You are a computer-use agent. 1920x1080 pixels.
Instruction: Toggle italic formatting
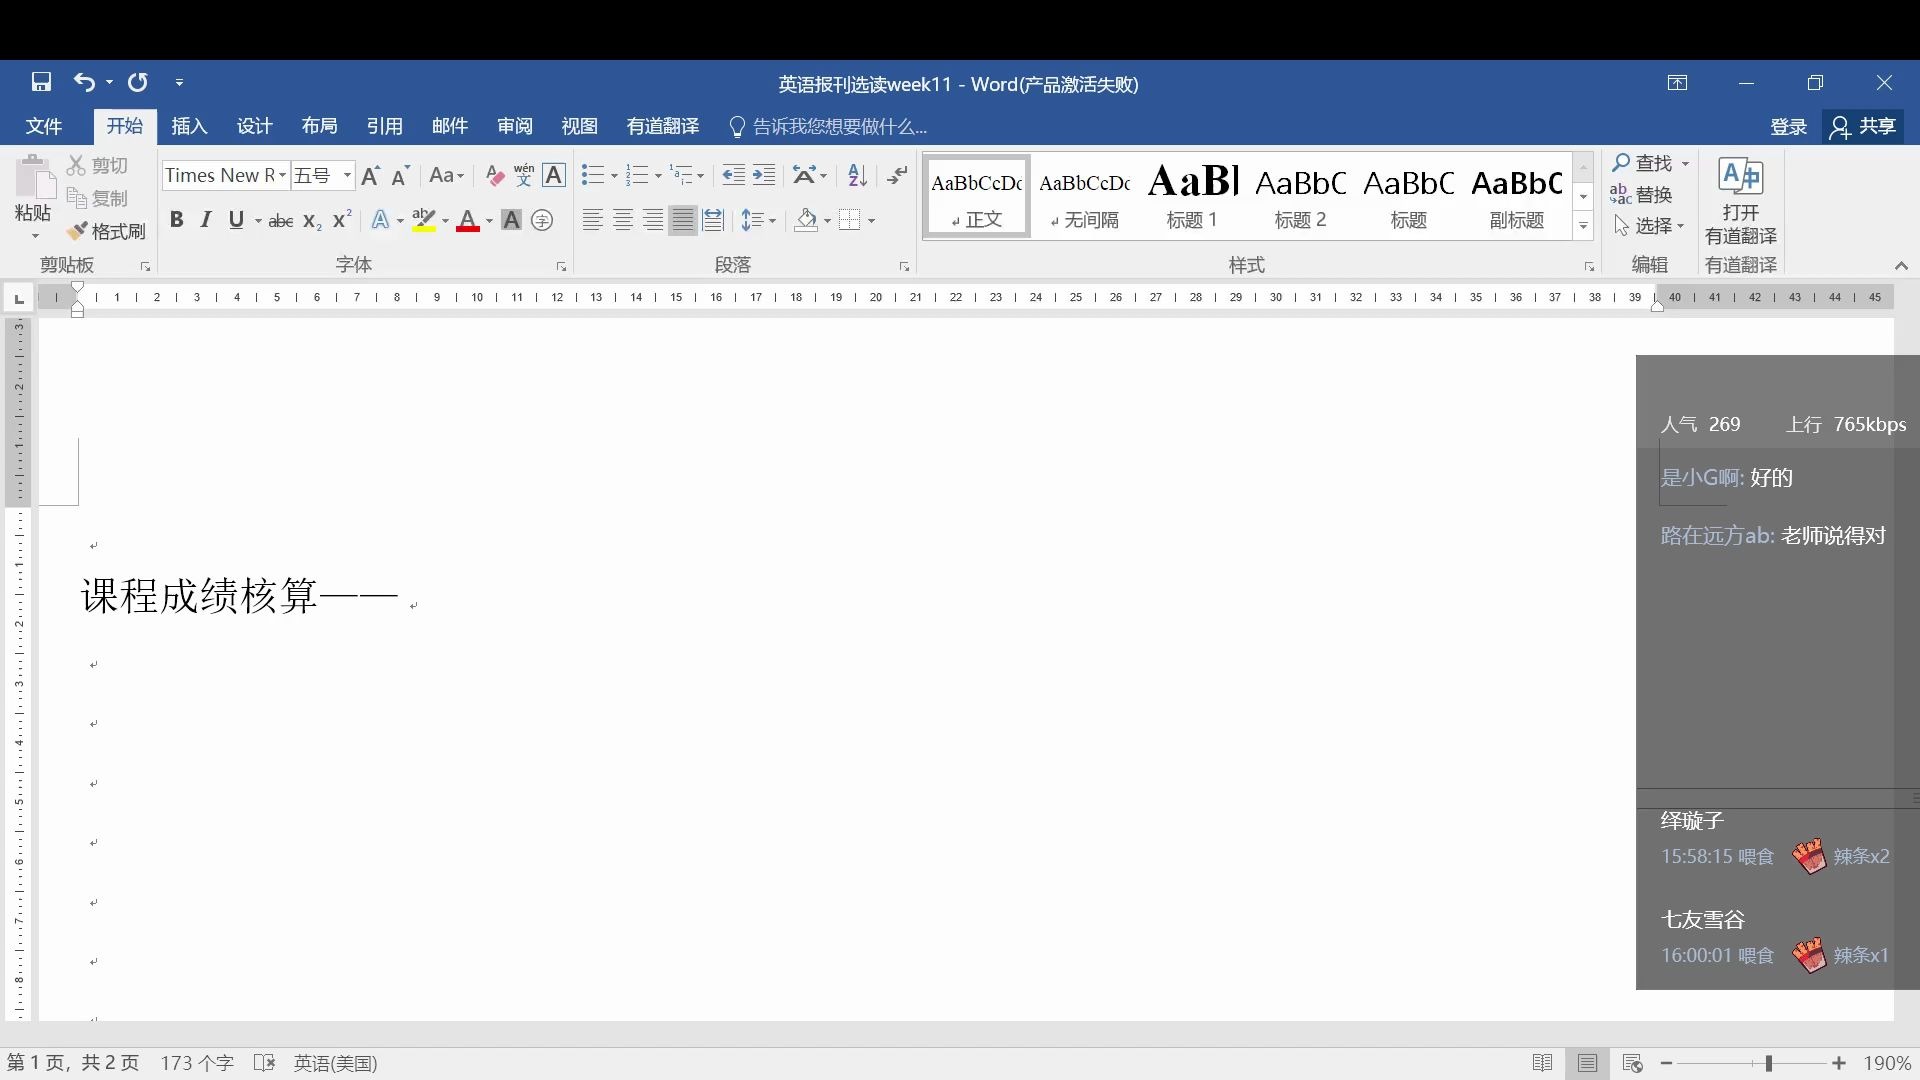[x=206, y=220]
